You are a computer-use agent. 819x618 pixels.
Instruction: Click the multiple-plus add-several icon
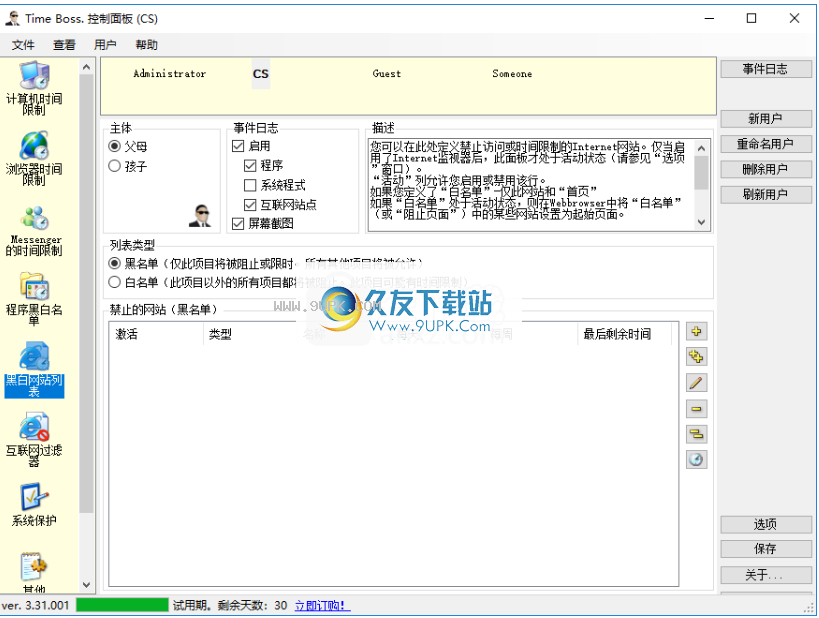(x=696, y=357)
